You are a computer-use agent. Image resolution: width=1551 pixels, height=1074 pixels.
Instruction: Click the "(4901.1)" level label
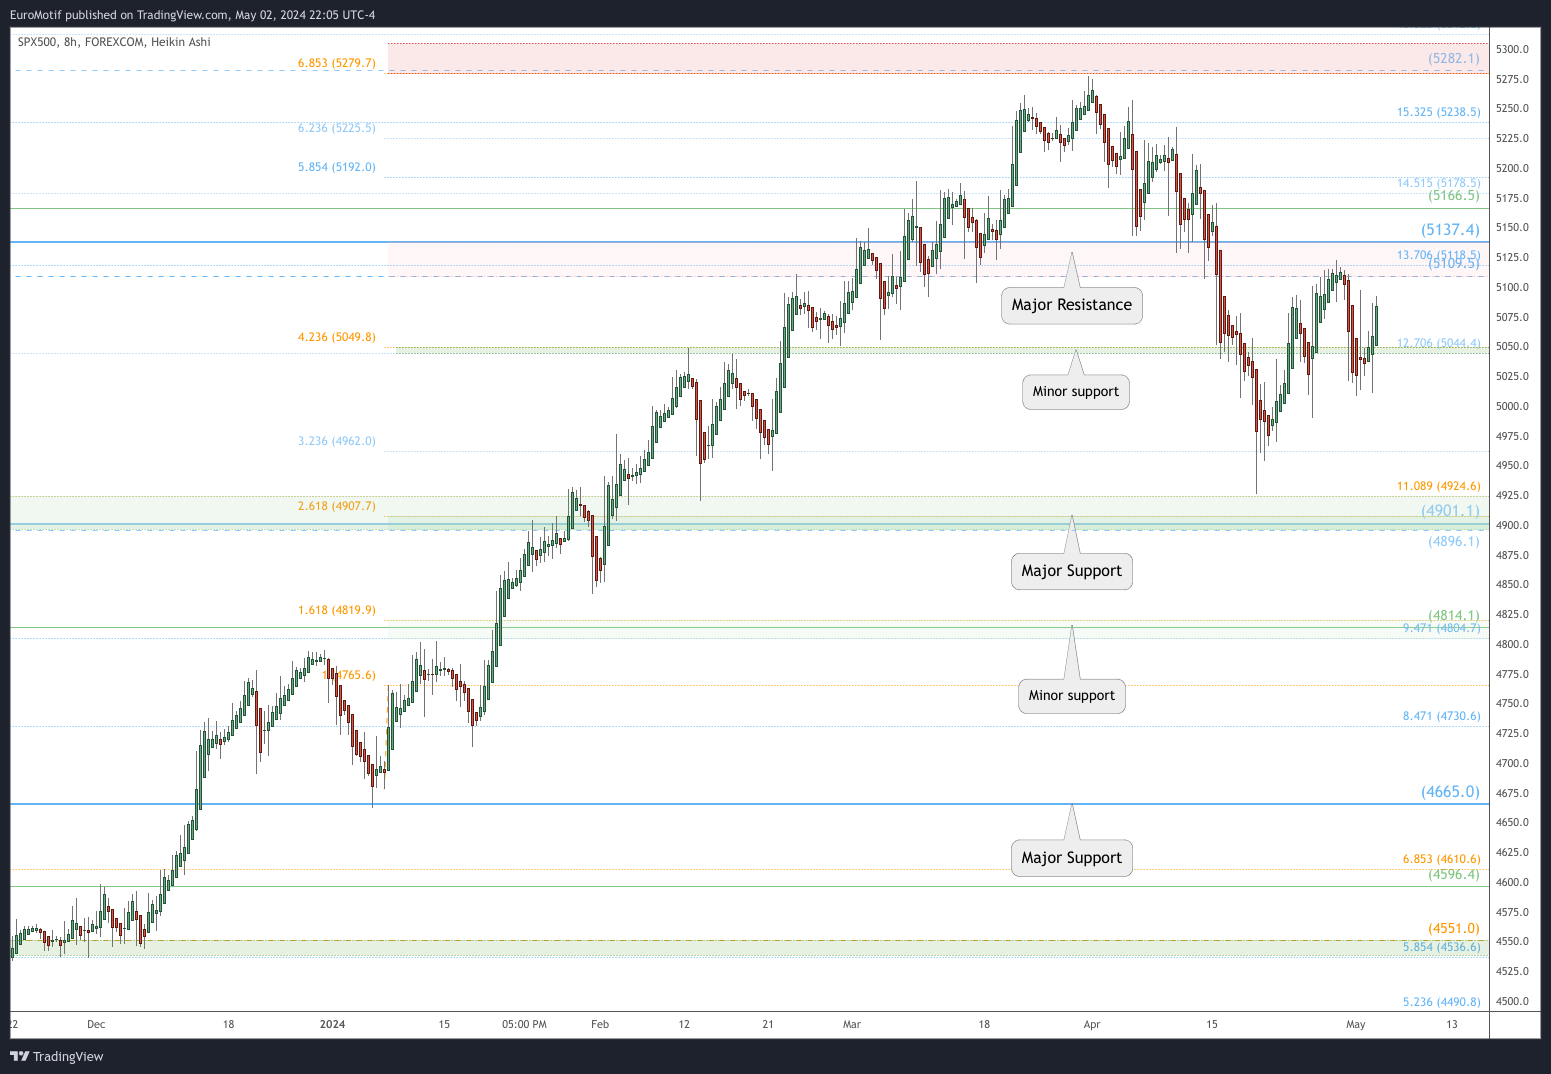click(x=1450, y=511)
